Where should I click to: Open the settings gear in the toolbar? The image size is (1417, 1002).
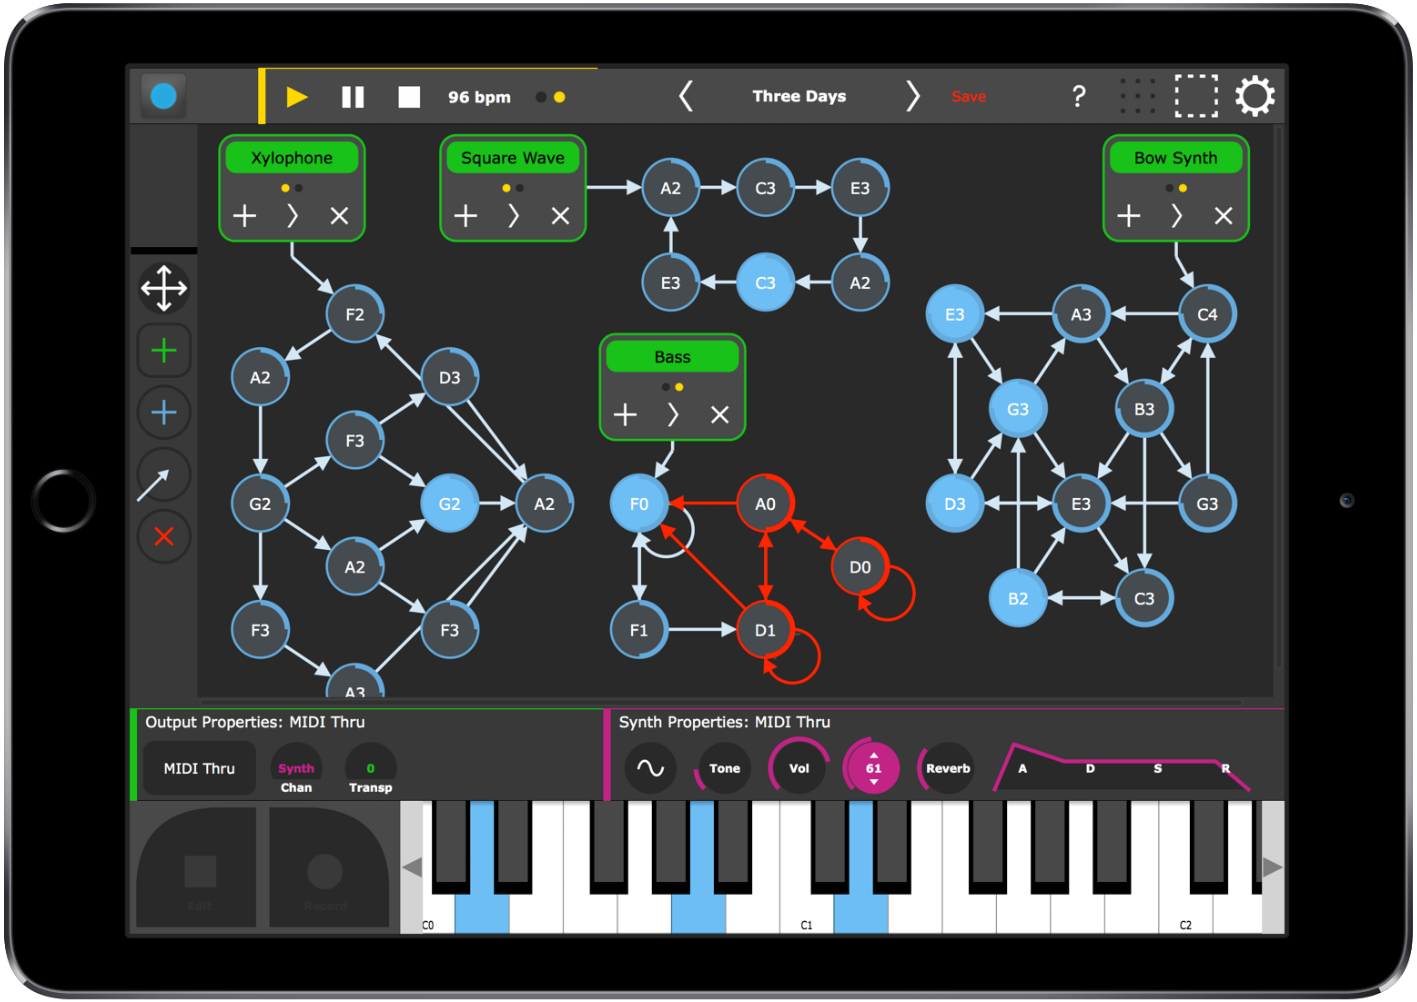coord(1255,96)
